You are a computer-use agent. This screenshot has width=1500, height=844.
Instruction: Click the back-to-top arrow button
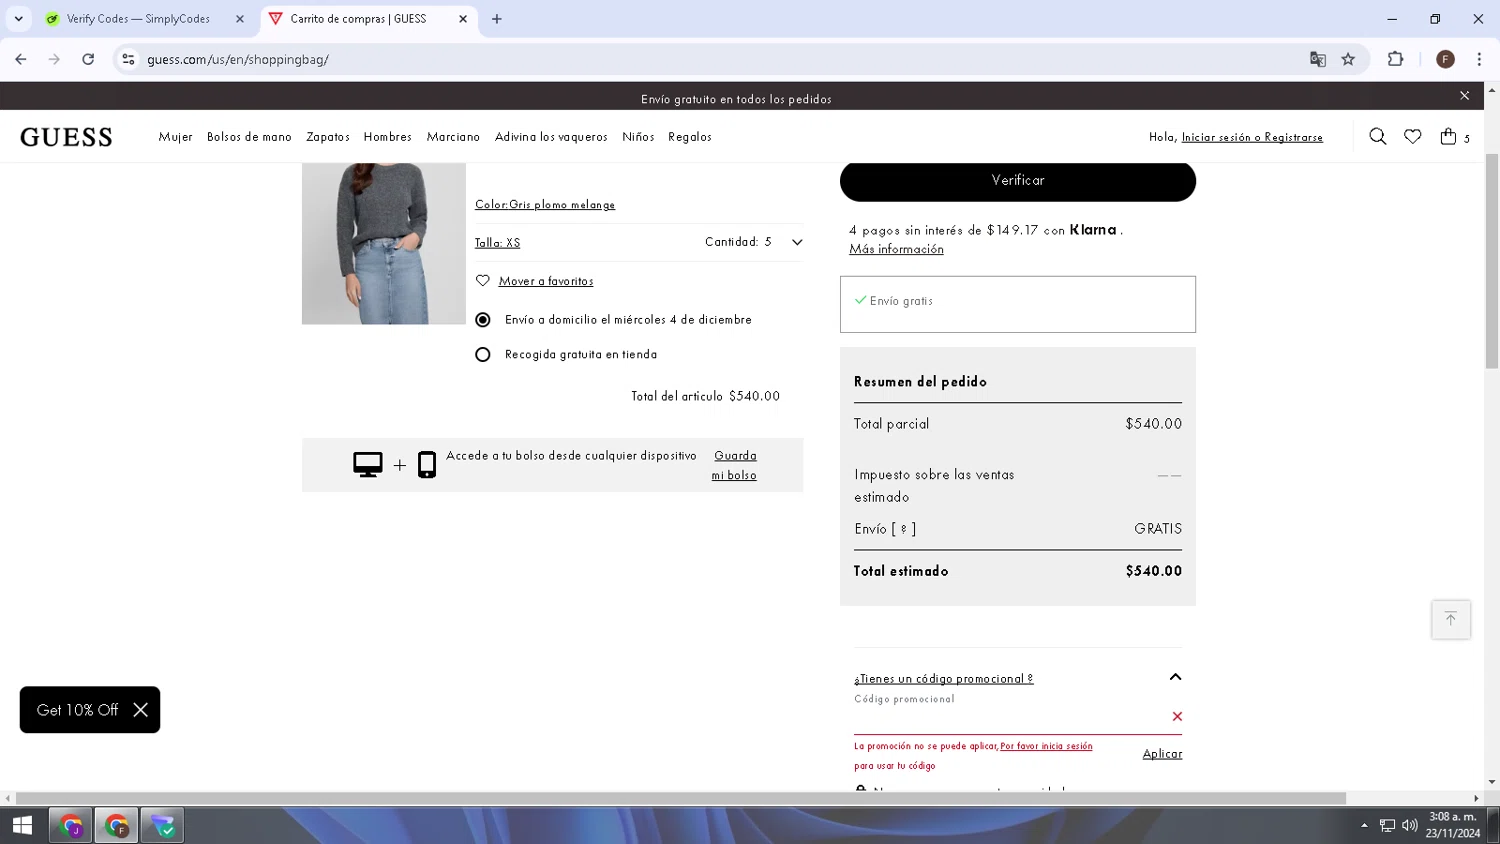click(1450, 620)
